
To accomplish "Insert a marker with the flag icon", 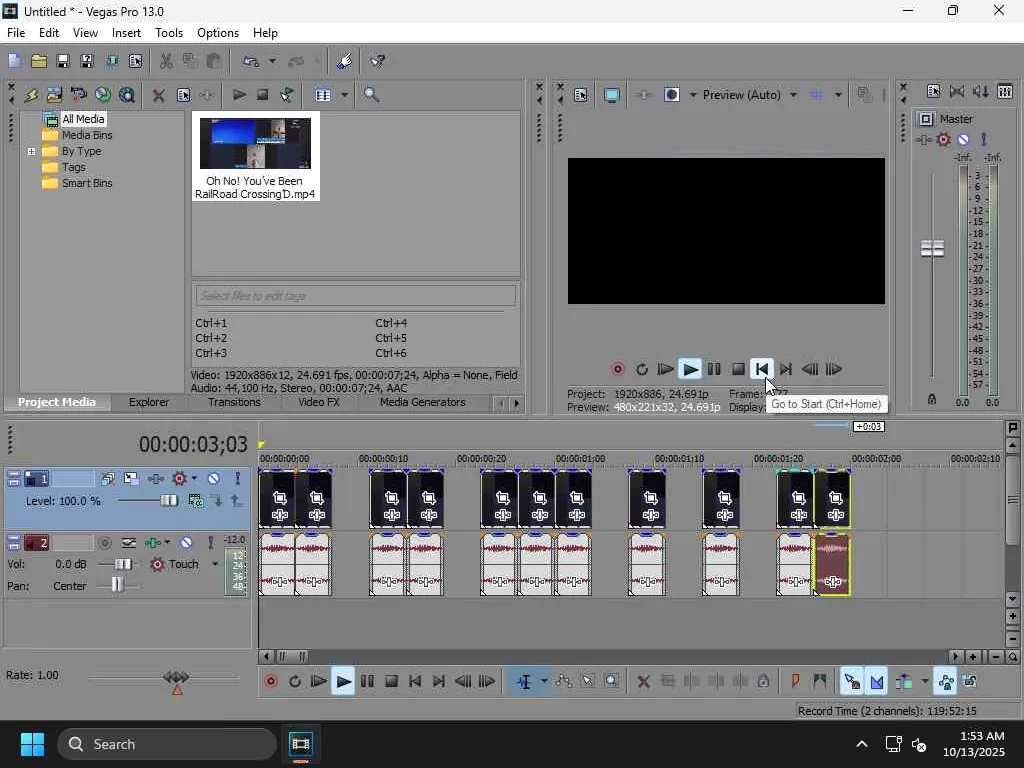I will point(795,682).
